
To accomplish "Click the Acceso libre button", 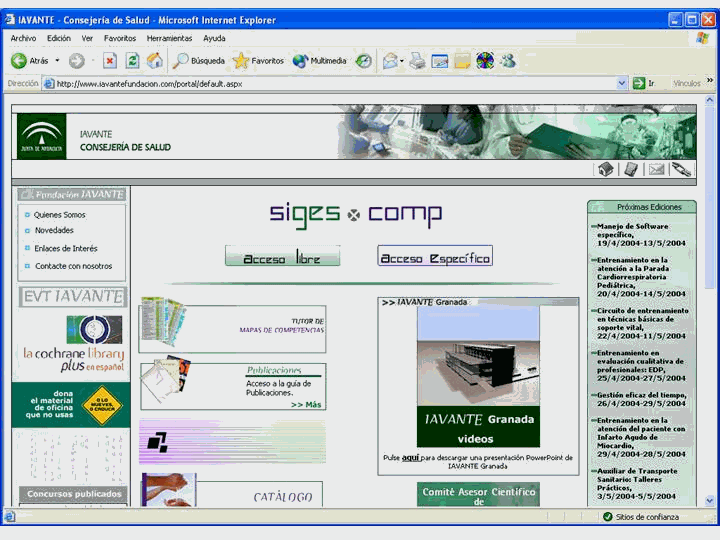I will point(282,258).
